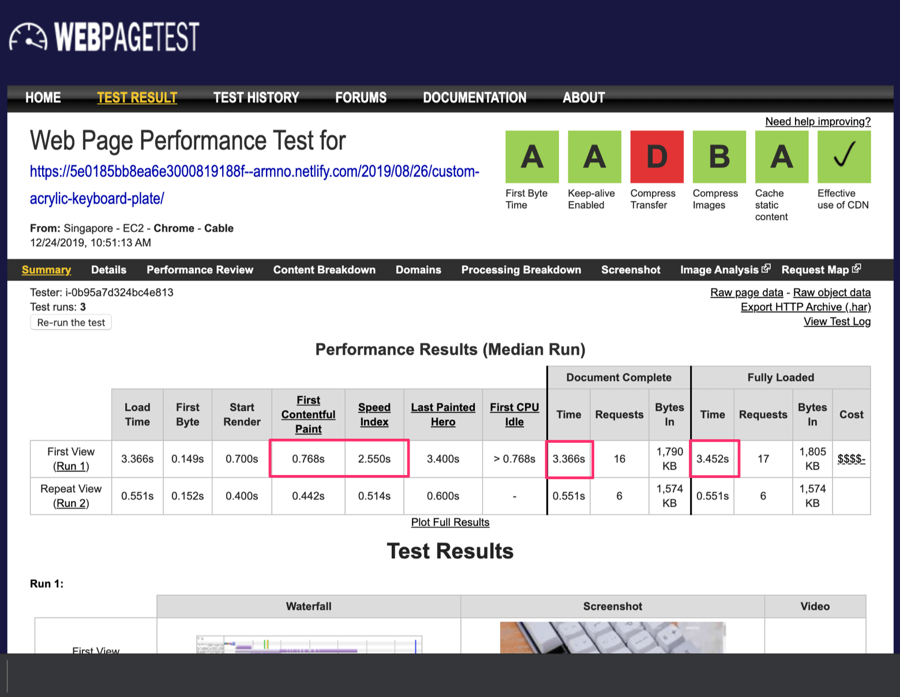Open the tested netlify page URL
Viewport: 900px width, 697px height.
click(x=254, y=185)
